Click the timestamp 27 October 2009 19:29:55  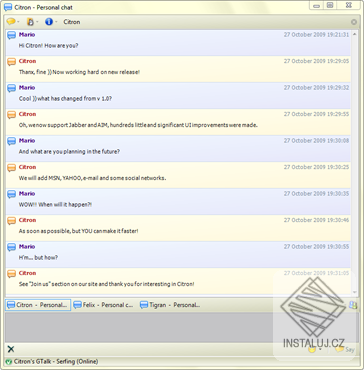pos(316,114)
